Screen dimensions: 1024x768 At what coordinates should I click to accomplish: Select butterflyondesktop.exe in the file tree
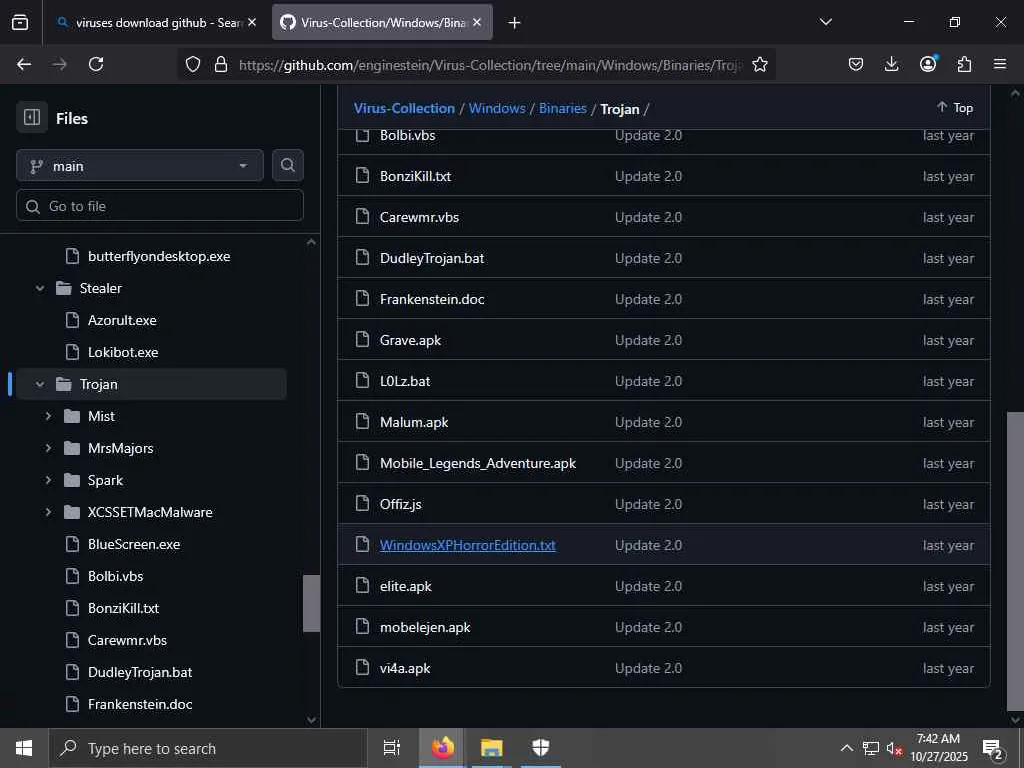[x=159, y=256]
